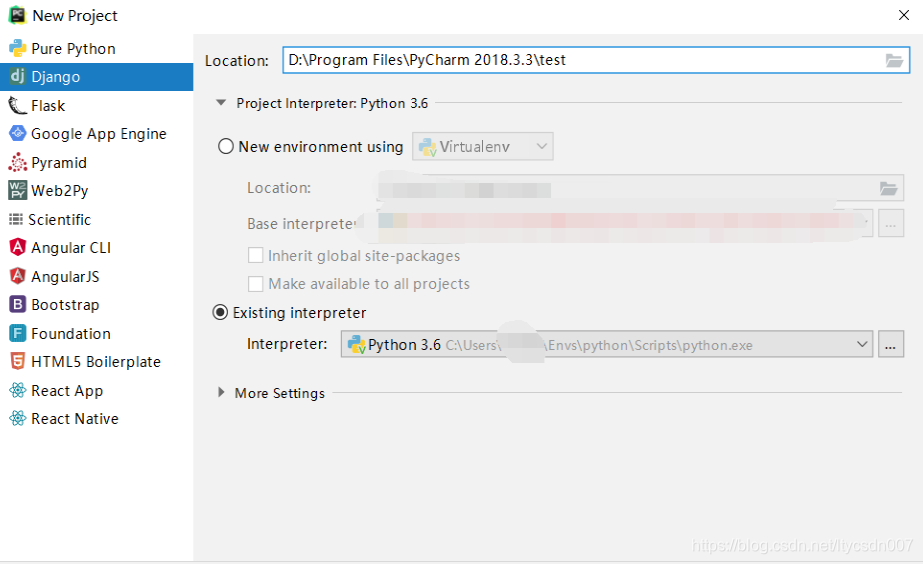Click the Foundation F icon
The height and width of the screenshot is (564, 923).
click(18, 333)
